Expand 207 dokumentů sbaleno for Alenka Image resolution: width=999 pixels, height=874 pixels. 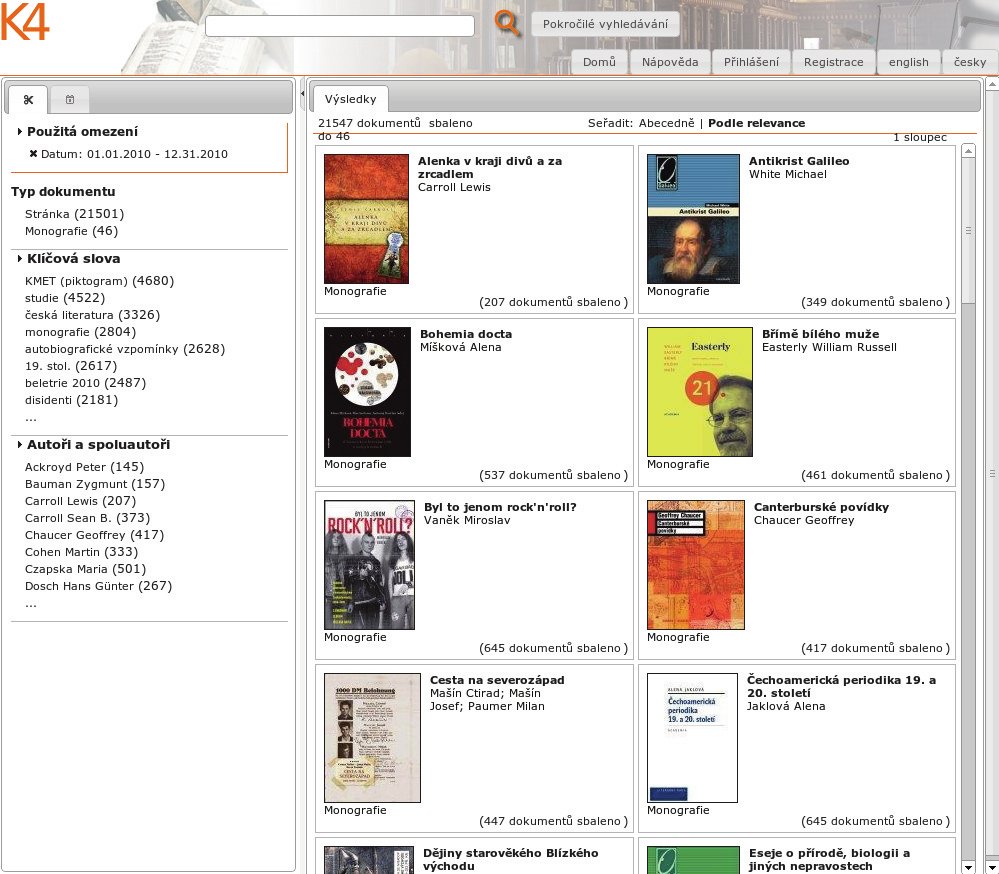point(553,302)
